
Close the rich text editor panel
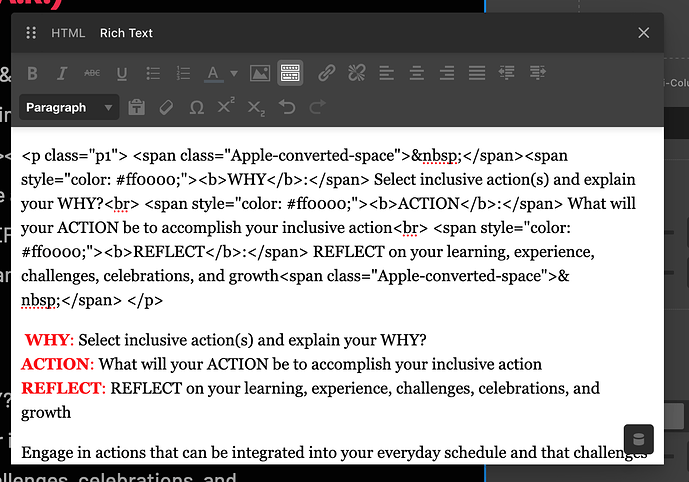point(644,33)
